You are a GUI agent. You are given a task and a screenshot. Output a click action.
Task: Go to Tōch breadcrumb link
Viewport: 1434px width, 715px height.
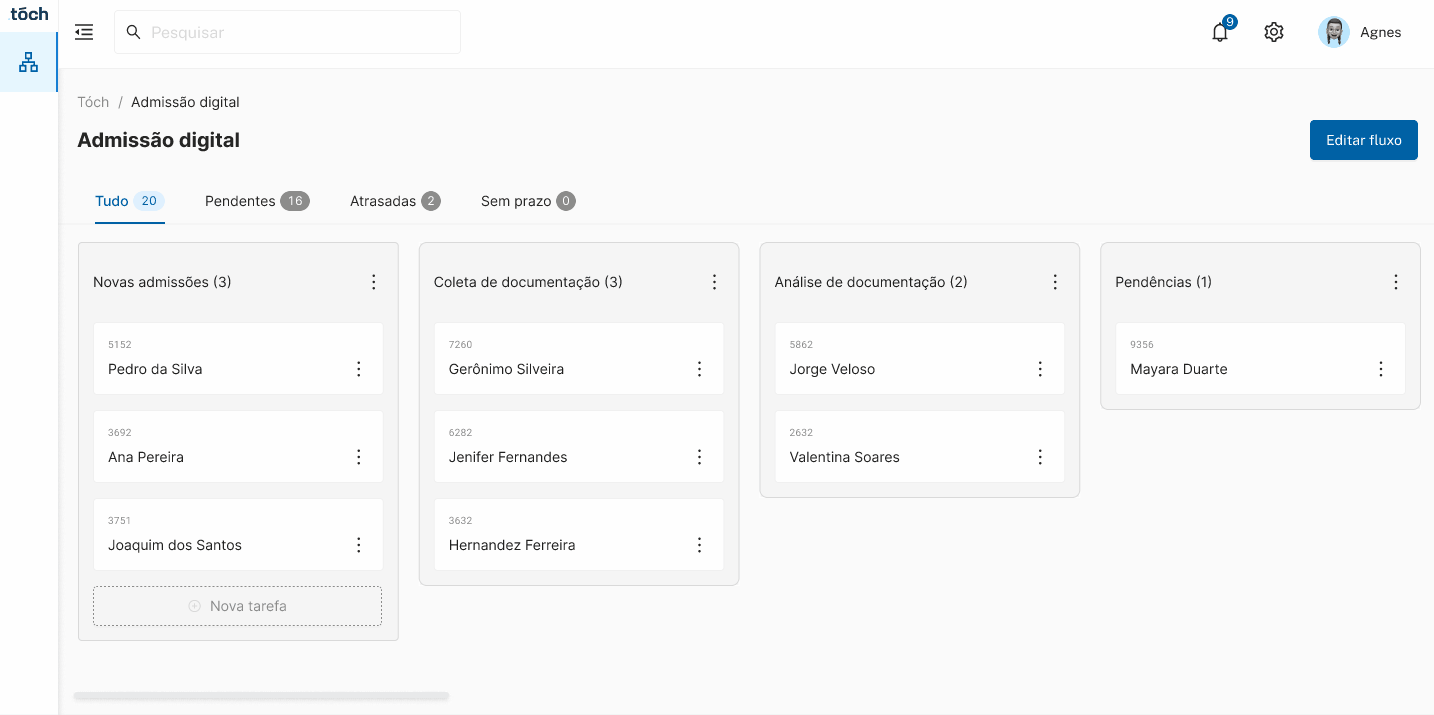[x=93, y=102]
